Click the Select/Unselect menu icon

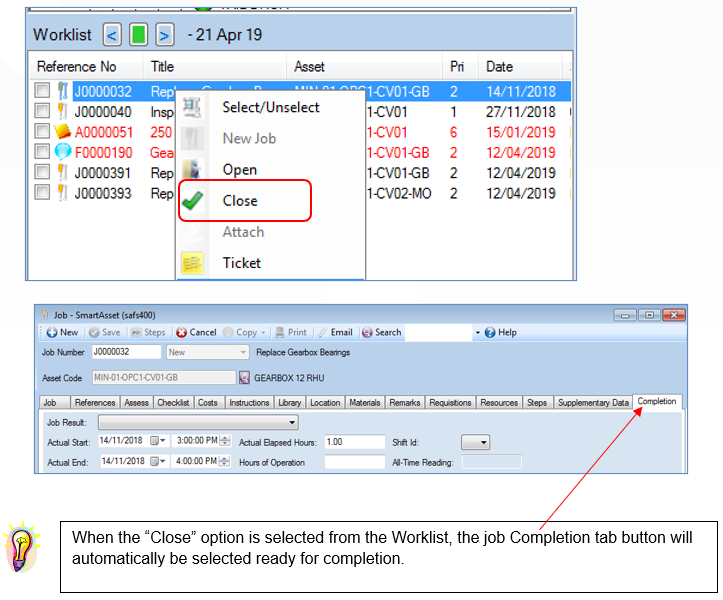(192, 107)
